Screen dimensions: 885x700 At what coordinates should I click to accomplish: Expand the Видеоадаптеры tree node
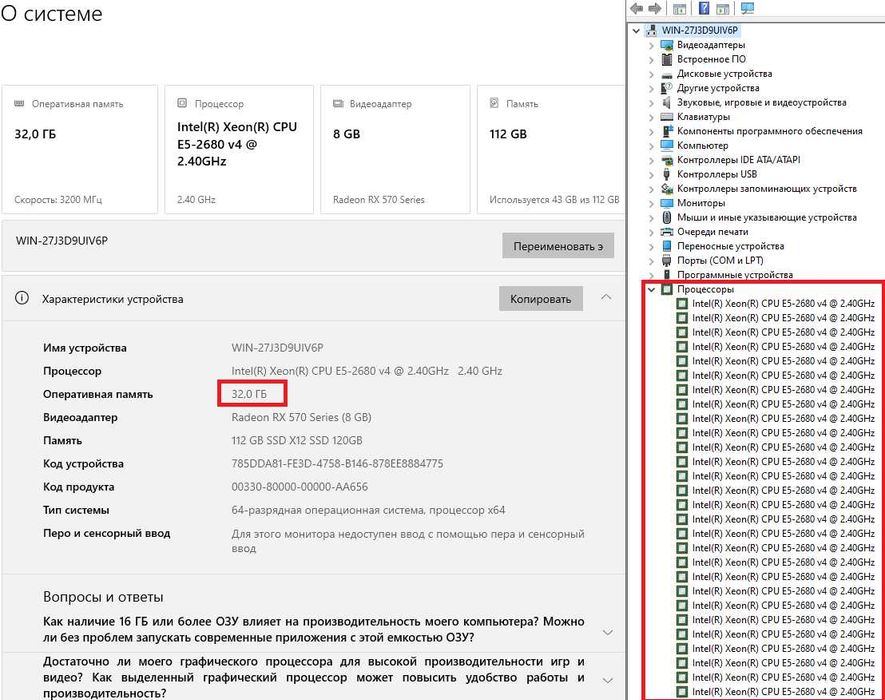coord(651,45)
